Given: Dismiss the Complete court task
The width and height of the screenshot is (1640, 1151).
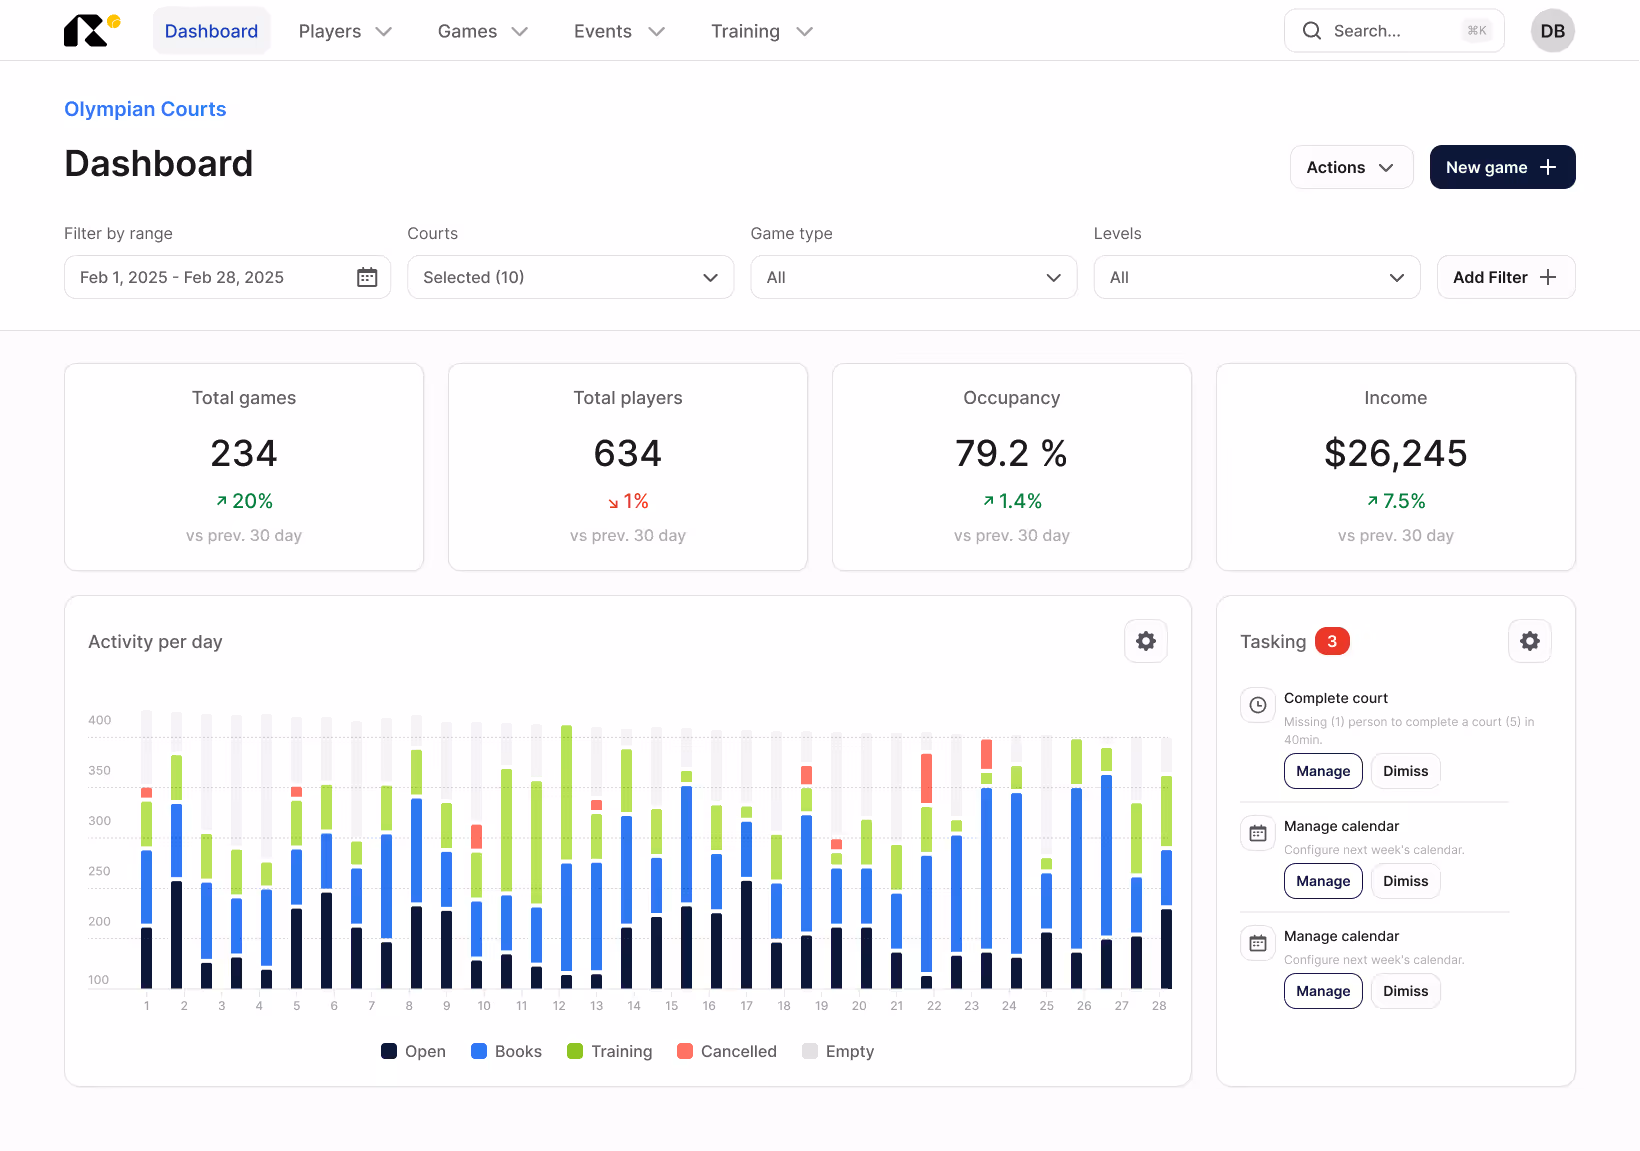Looking at the screenshot, I should click(1405, 771).
